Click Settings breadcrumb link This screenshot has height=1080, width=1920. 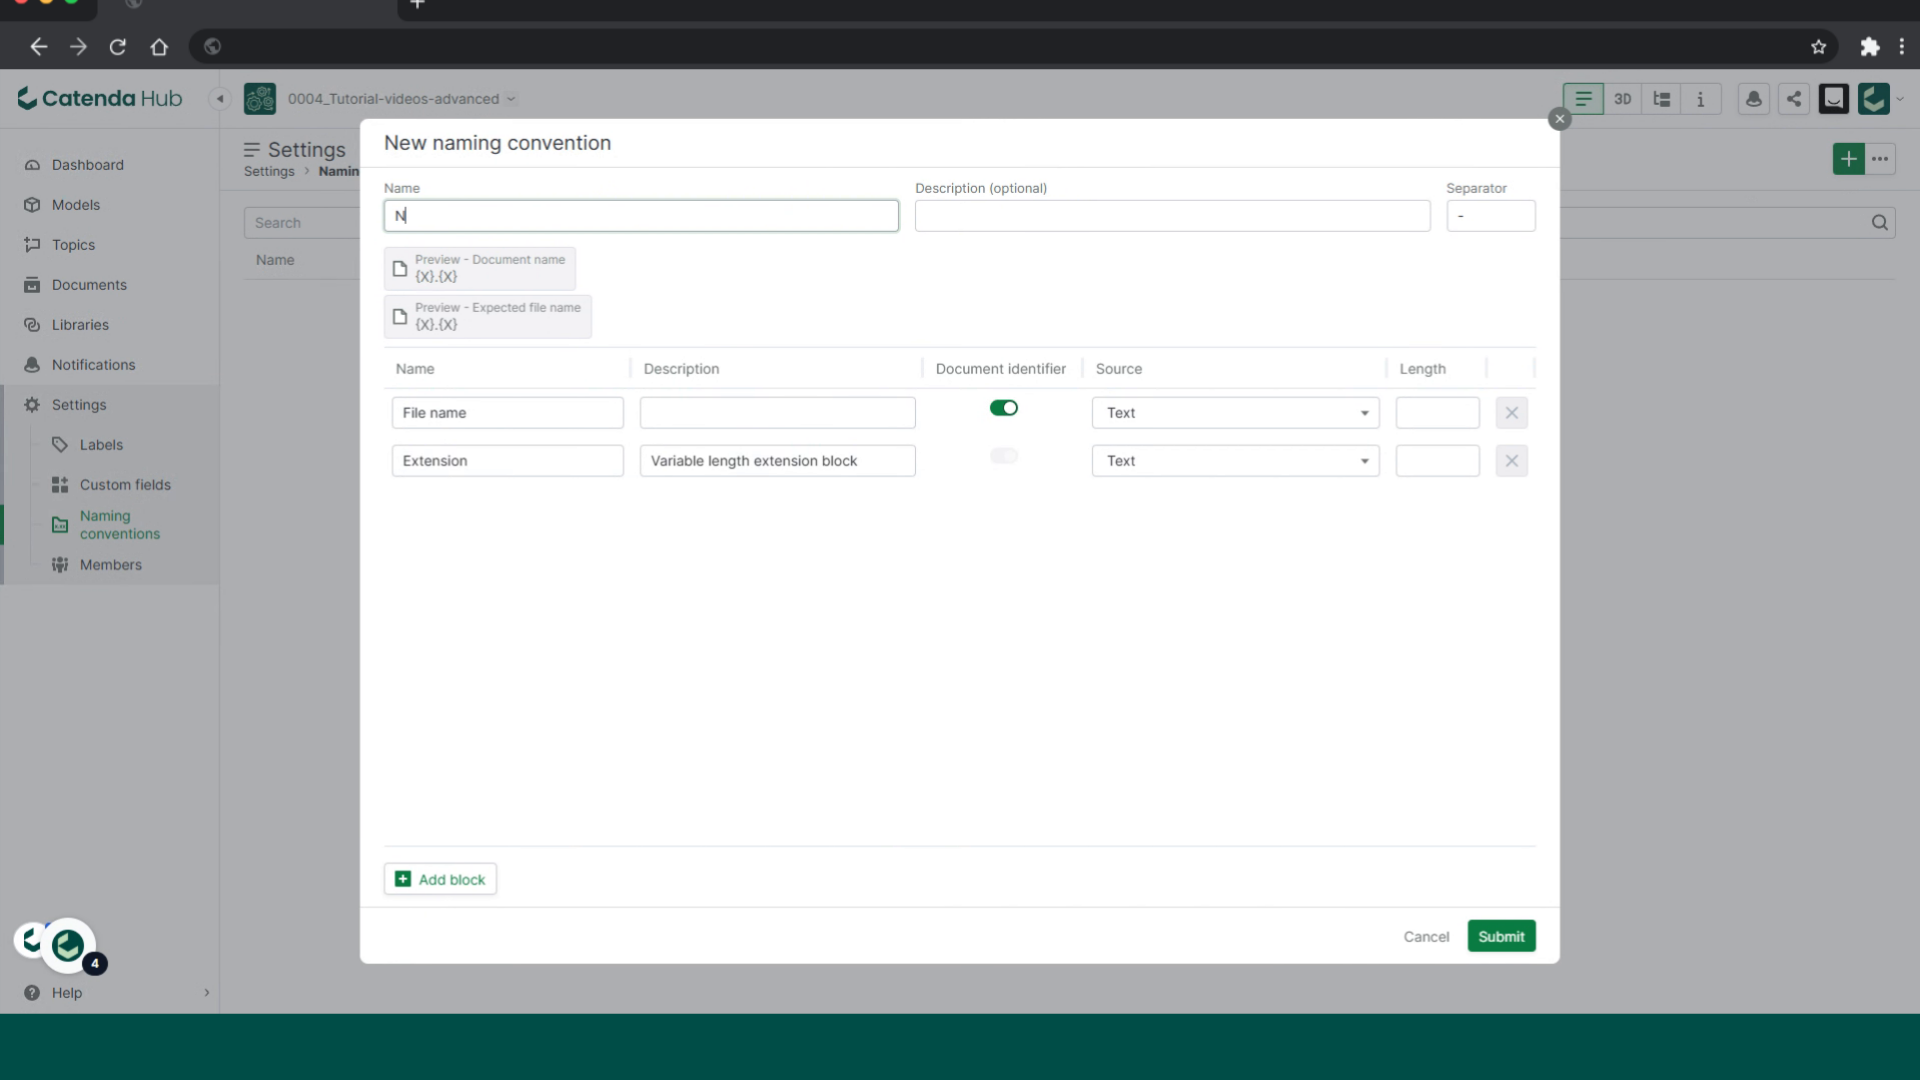click(269, 172)
